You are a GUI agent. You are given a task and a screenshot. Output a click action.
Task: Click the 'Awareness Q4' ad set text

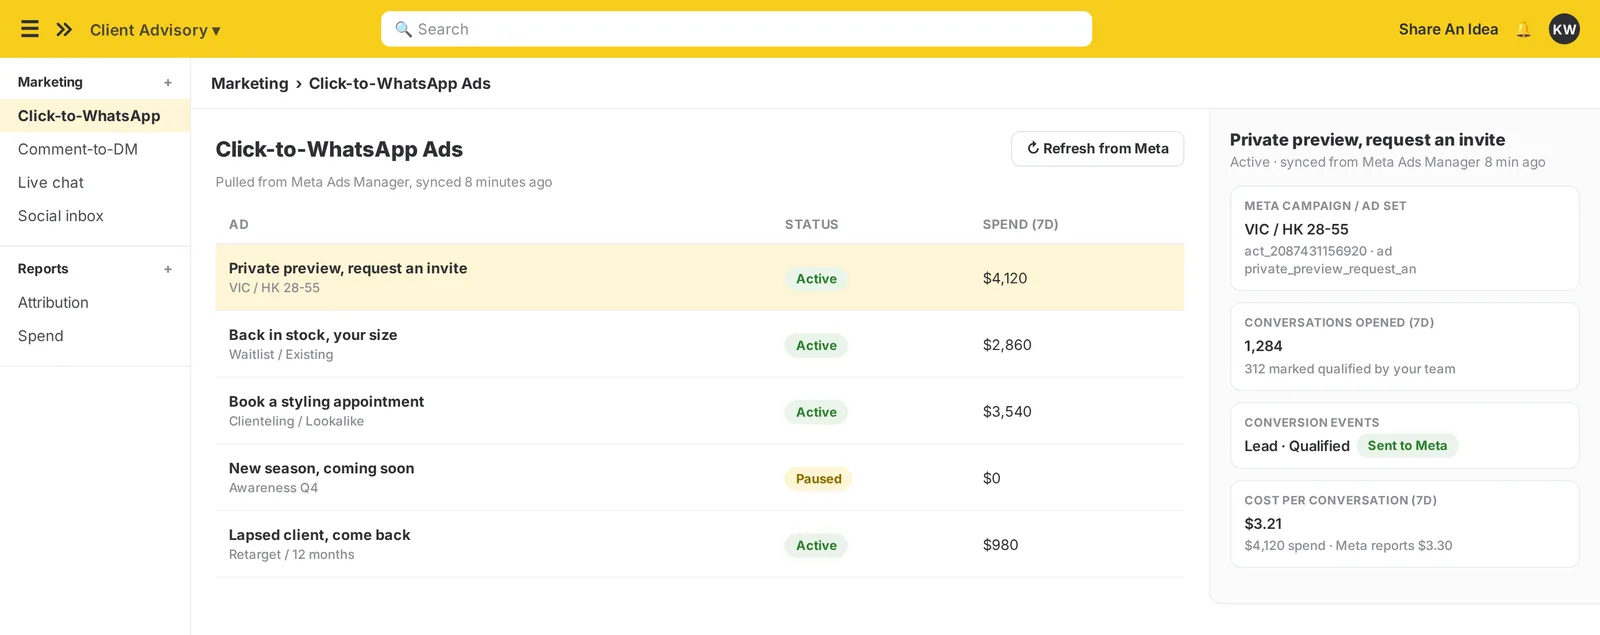pos(273,488)
